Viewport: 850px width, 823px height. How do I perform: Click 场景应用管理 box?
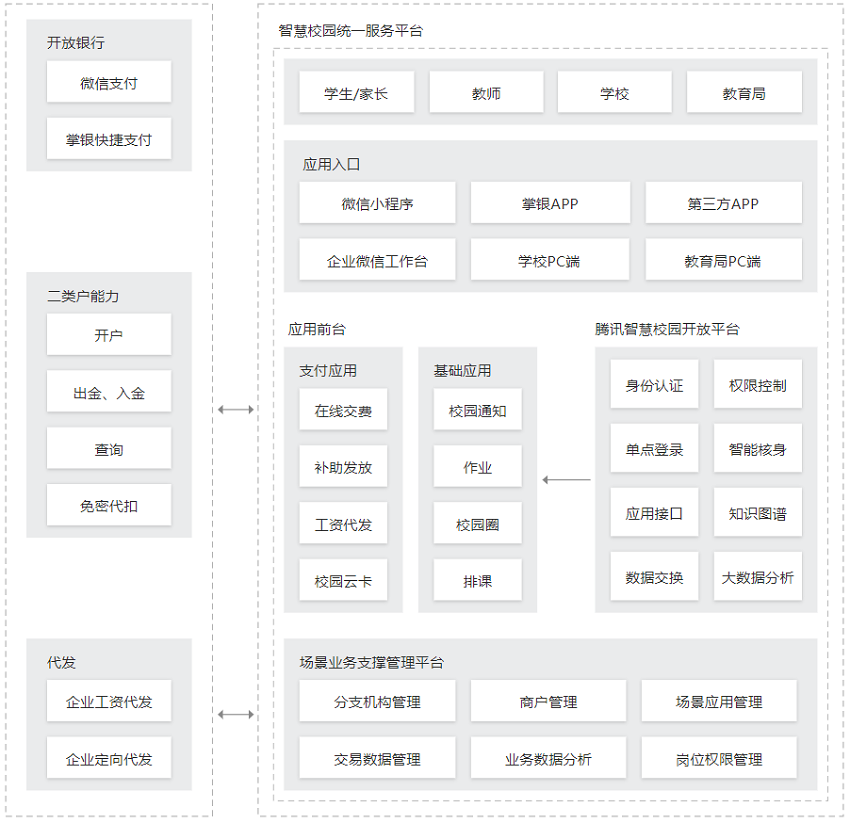[x=719, y=701]
